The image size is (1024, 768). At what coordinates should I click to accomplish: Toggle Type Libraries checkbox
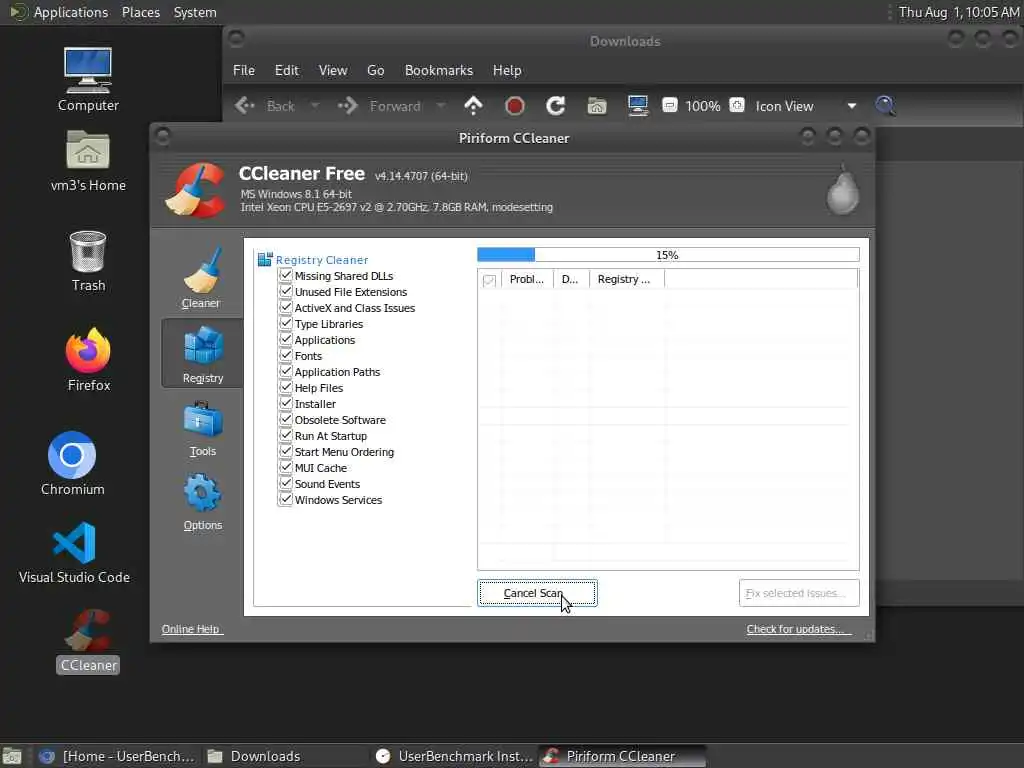point(285,323)
